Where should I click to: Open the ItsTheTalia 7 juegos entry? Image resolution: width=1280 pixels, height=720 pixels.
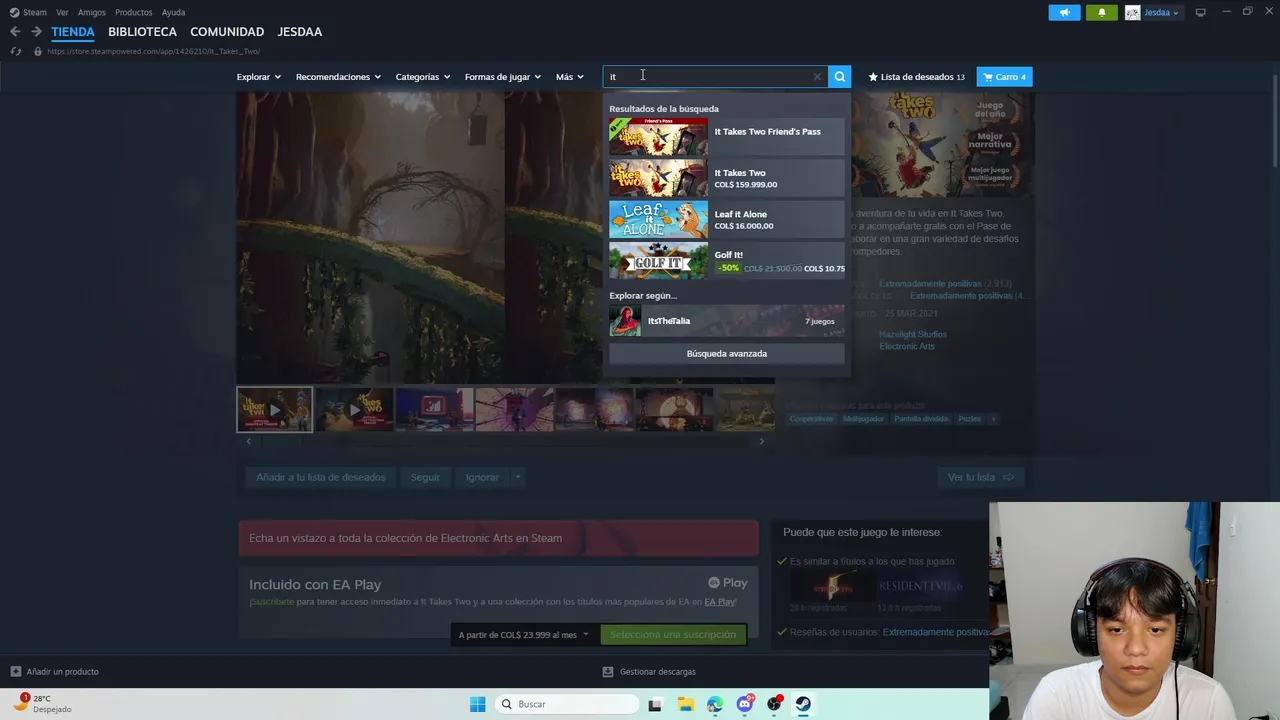click(727, 321)
